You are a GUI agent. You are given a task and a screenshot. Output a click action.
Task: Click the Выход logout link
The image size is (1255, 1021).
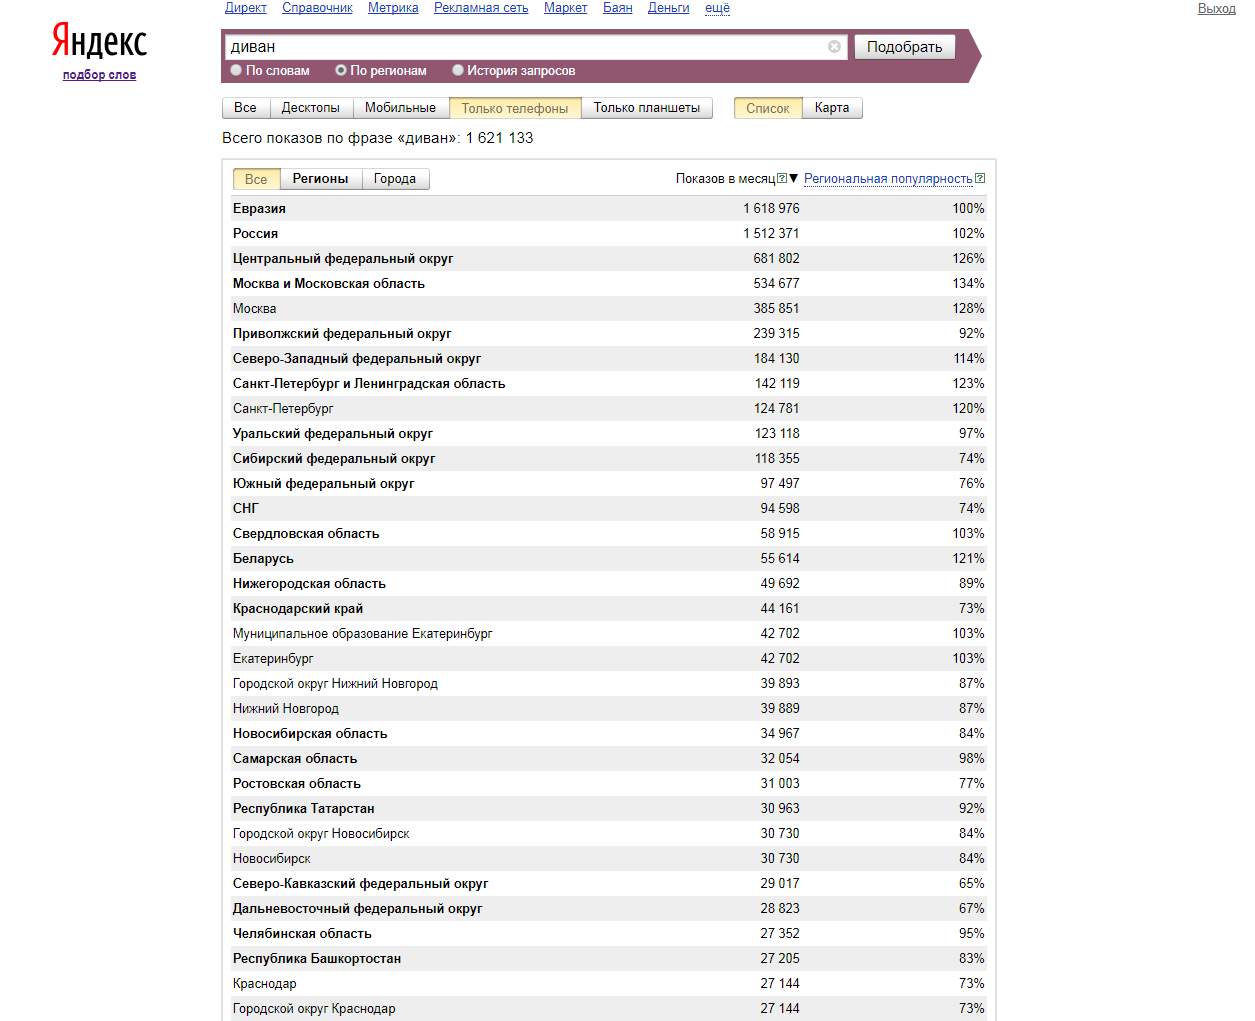[x=1217, y=8]
